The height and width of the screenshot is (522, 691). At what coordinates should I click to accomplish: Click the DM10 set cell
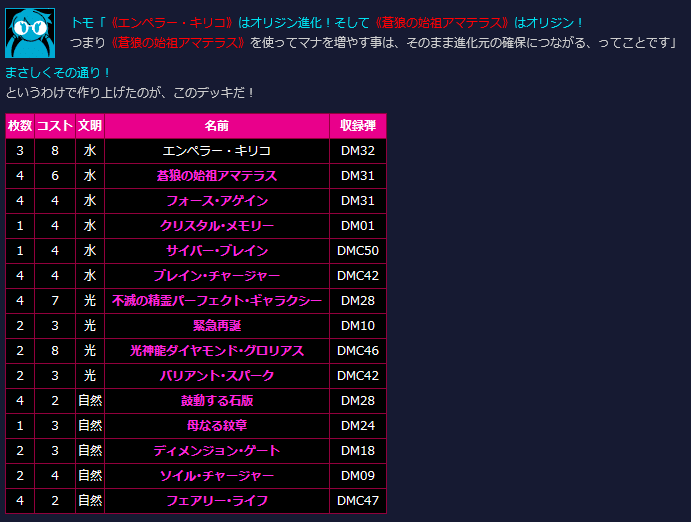(x=358, y=326)
